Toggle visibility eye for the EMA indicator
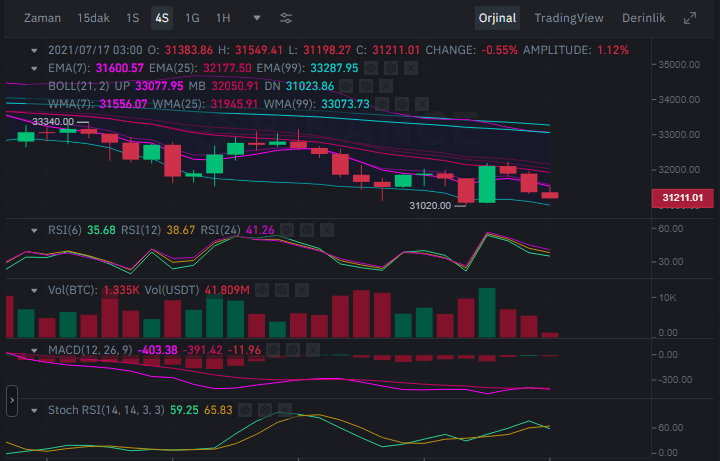The height and width of the screenshot is (461, 720). click(371, 68)
